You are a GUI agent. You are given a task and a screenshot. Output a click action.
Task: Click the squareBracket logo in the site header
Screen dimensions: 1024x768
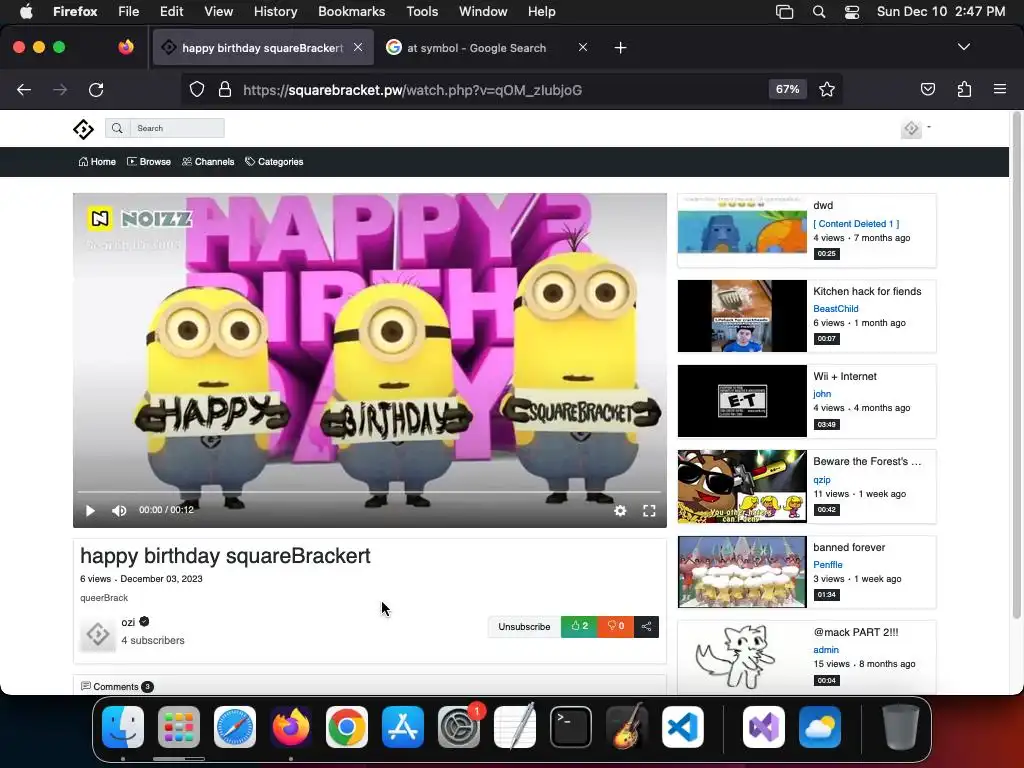[x=83, y=129]
